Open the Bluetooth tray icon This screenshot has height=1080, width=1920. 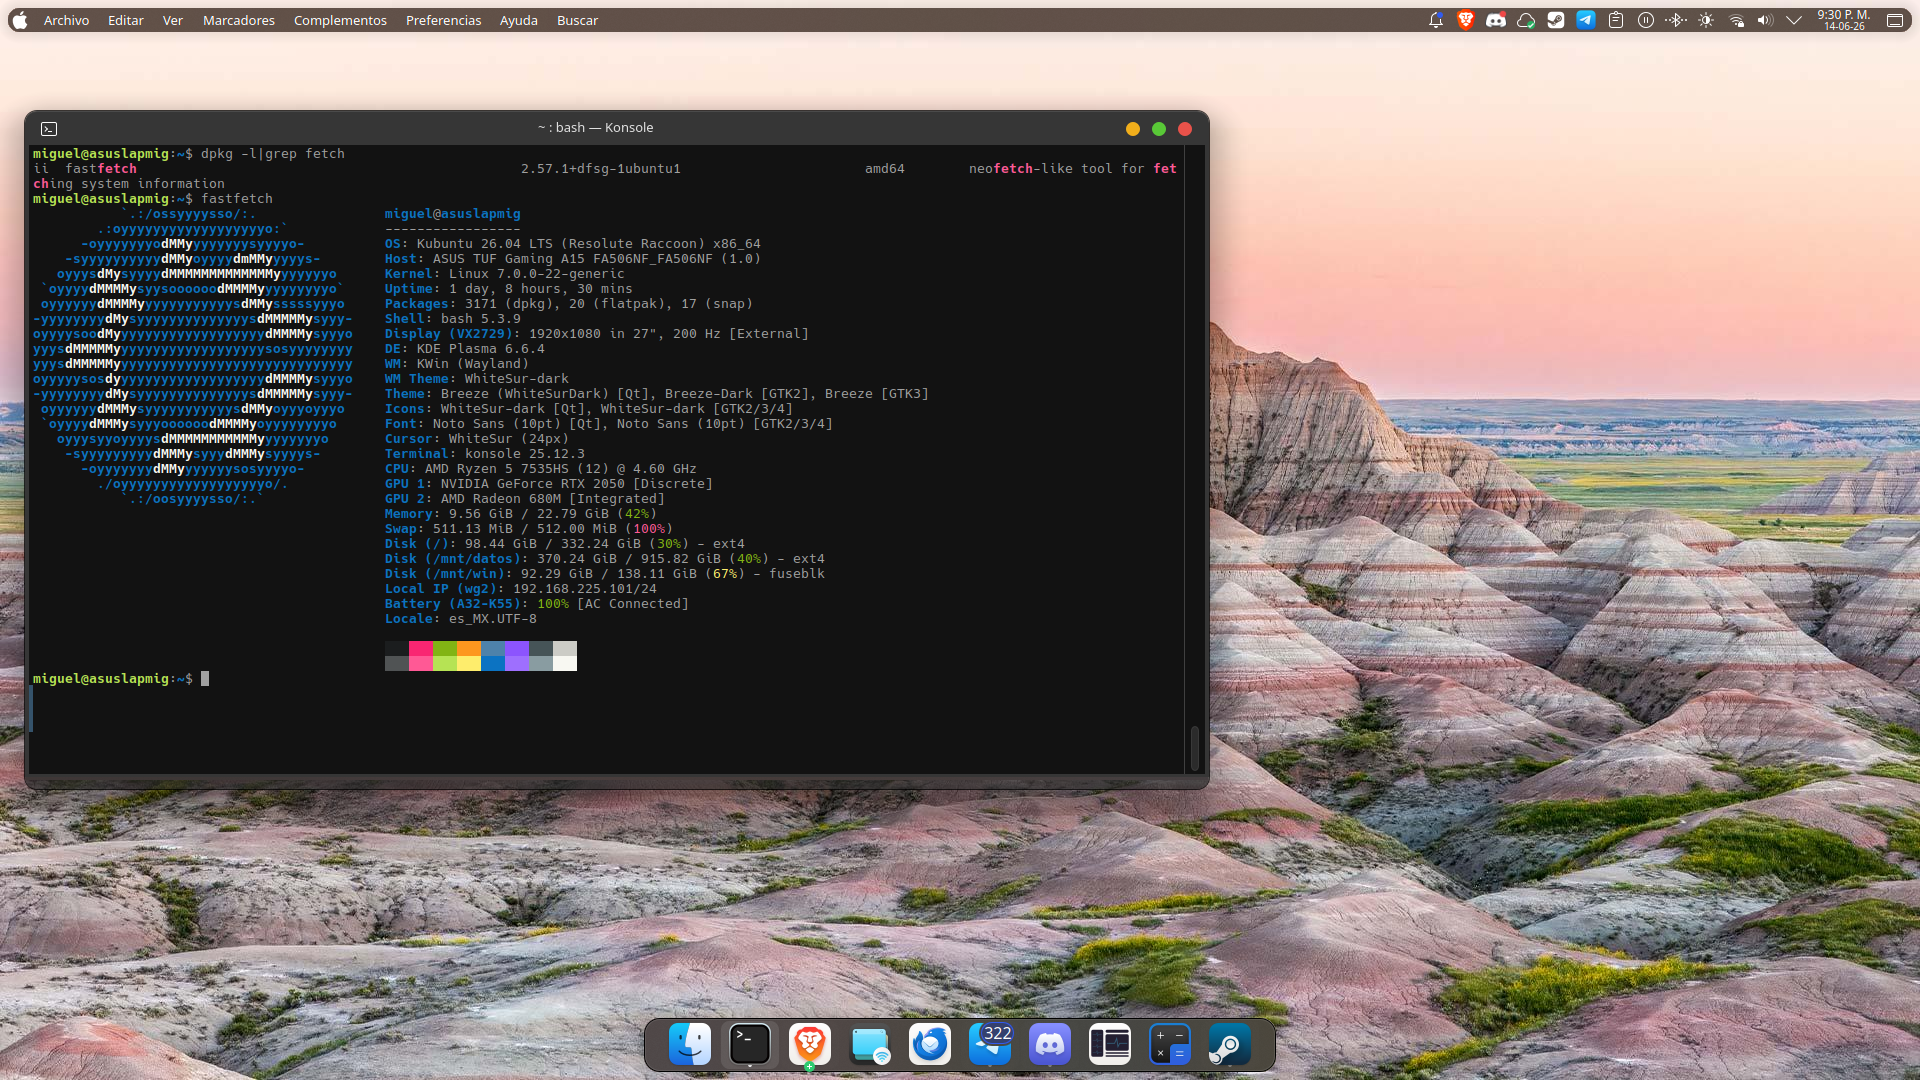tap(1676, 20)
